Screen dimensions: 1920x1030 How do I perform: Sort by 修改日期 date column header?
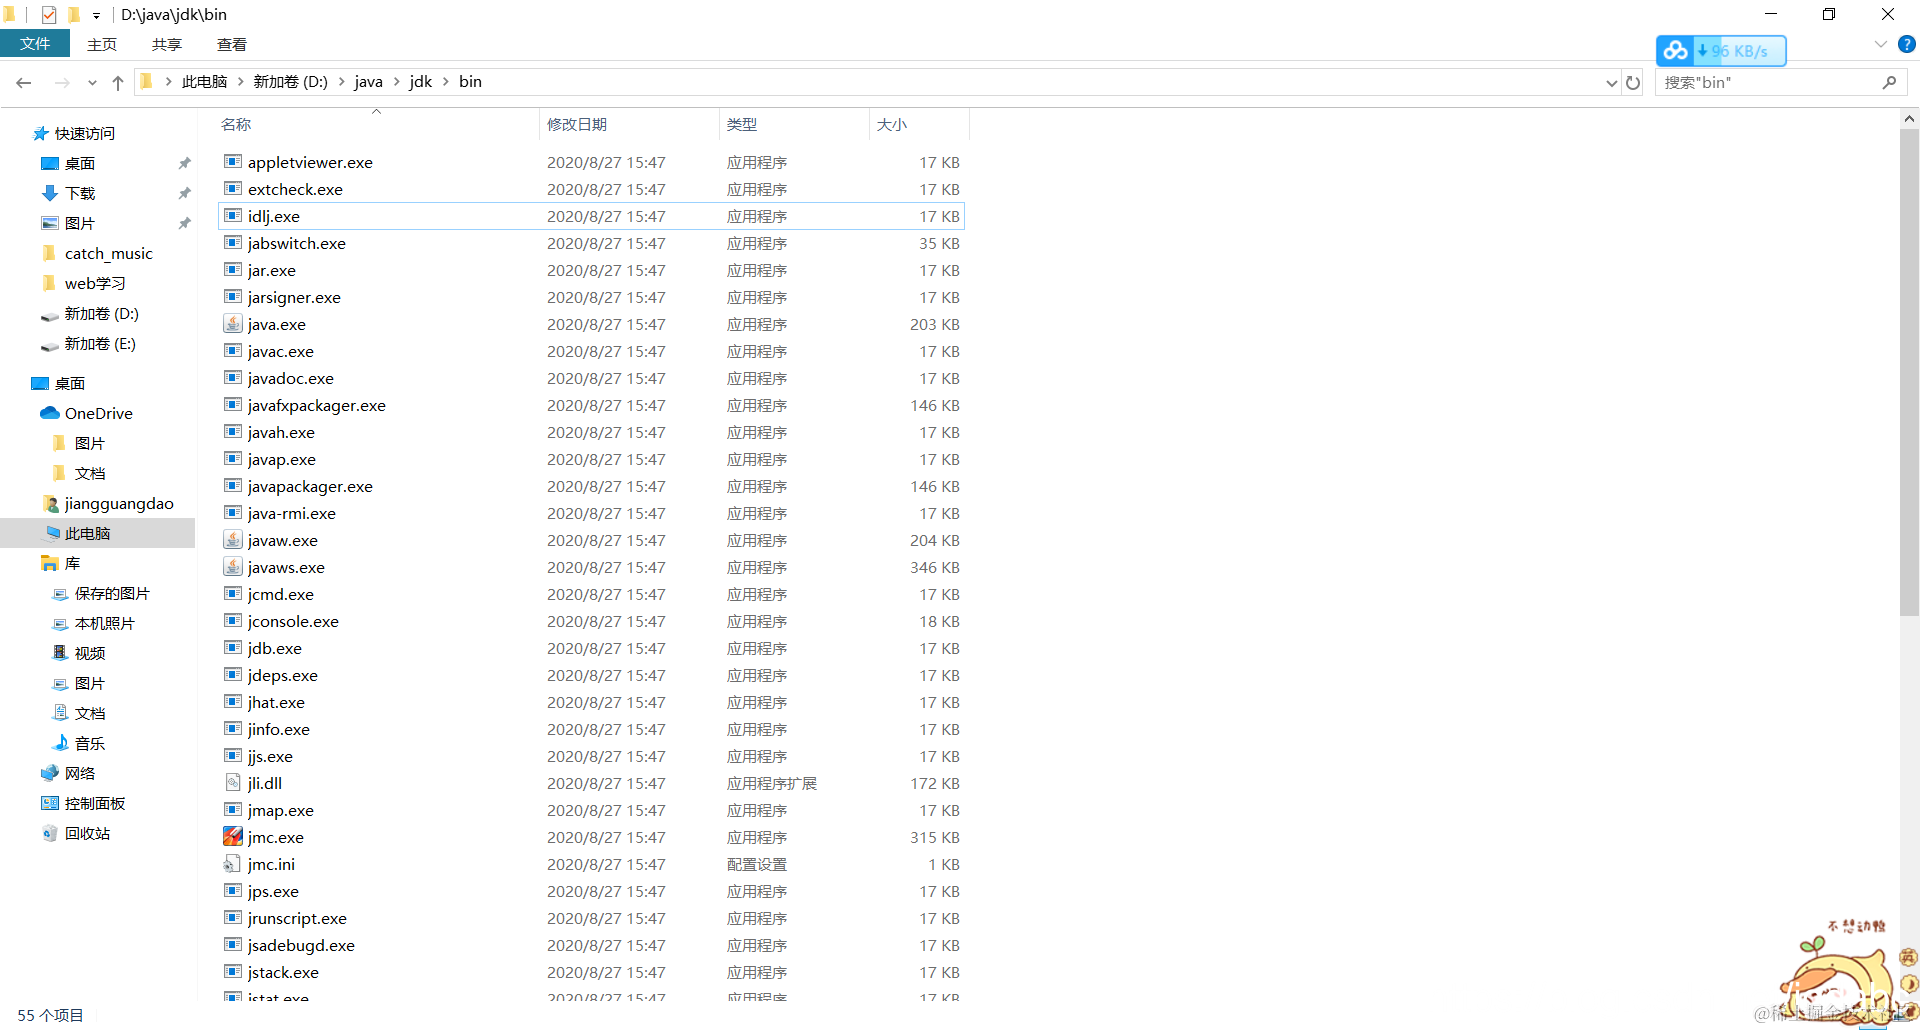pos(630,124)
